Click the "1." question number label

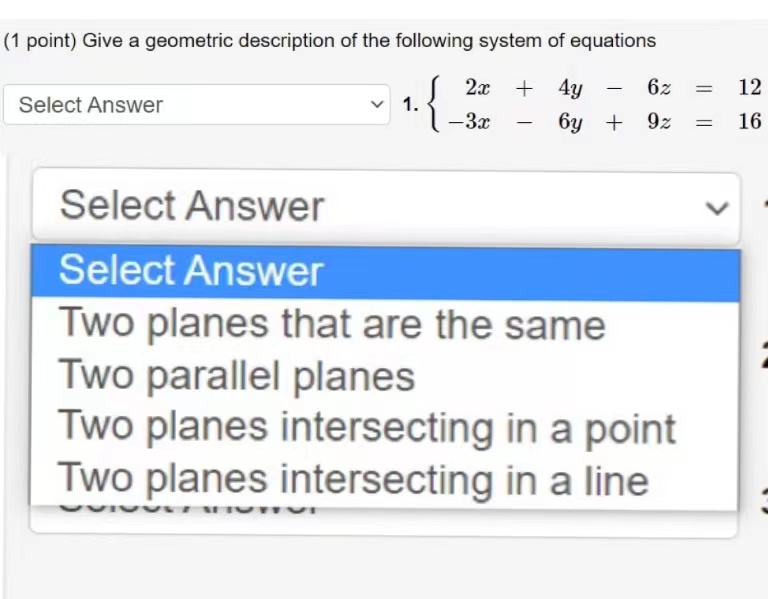410,104
